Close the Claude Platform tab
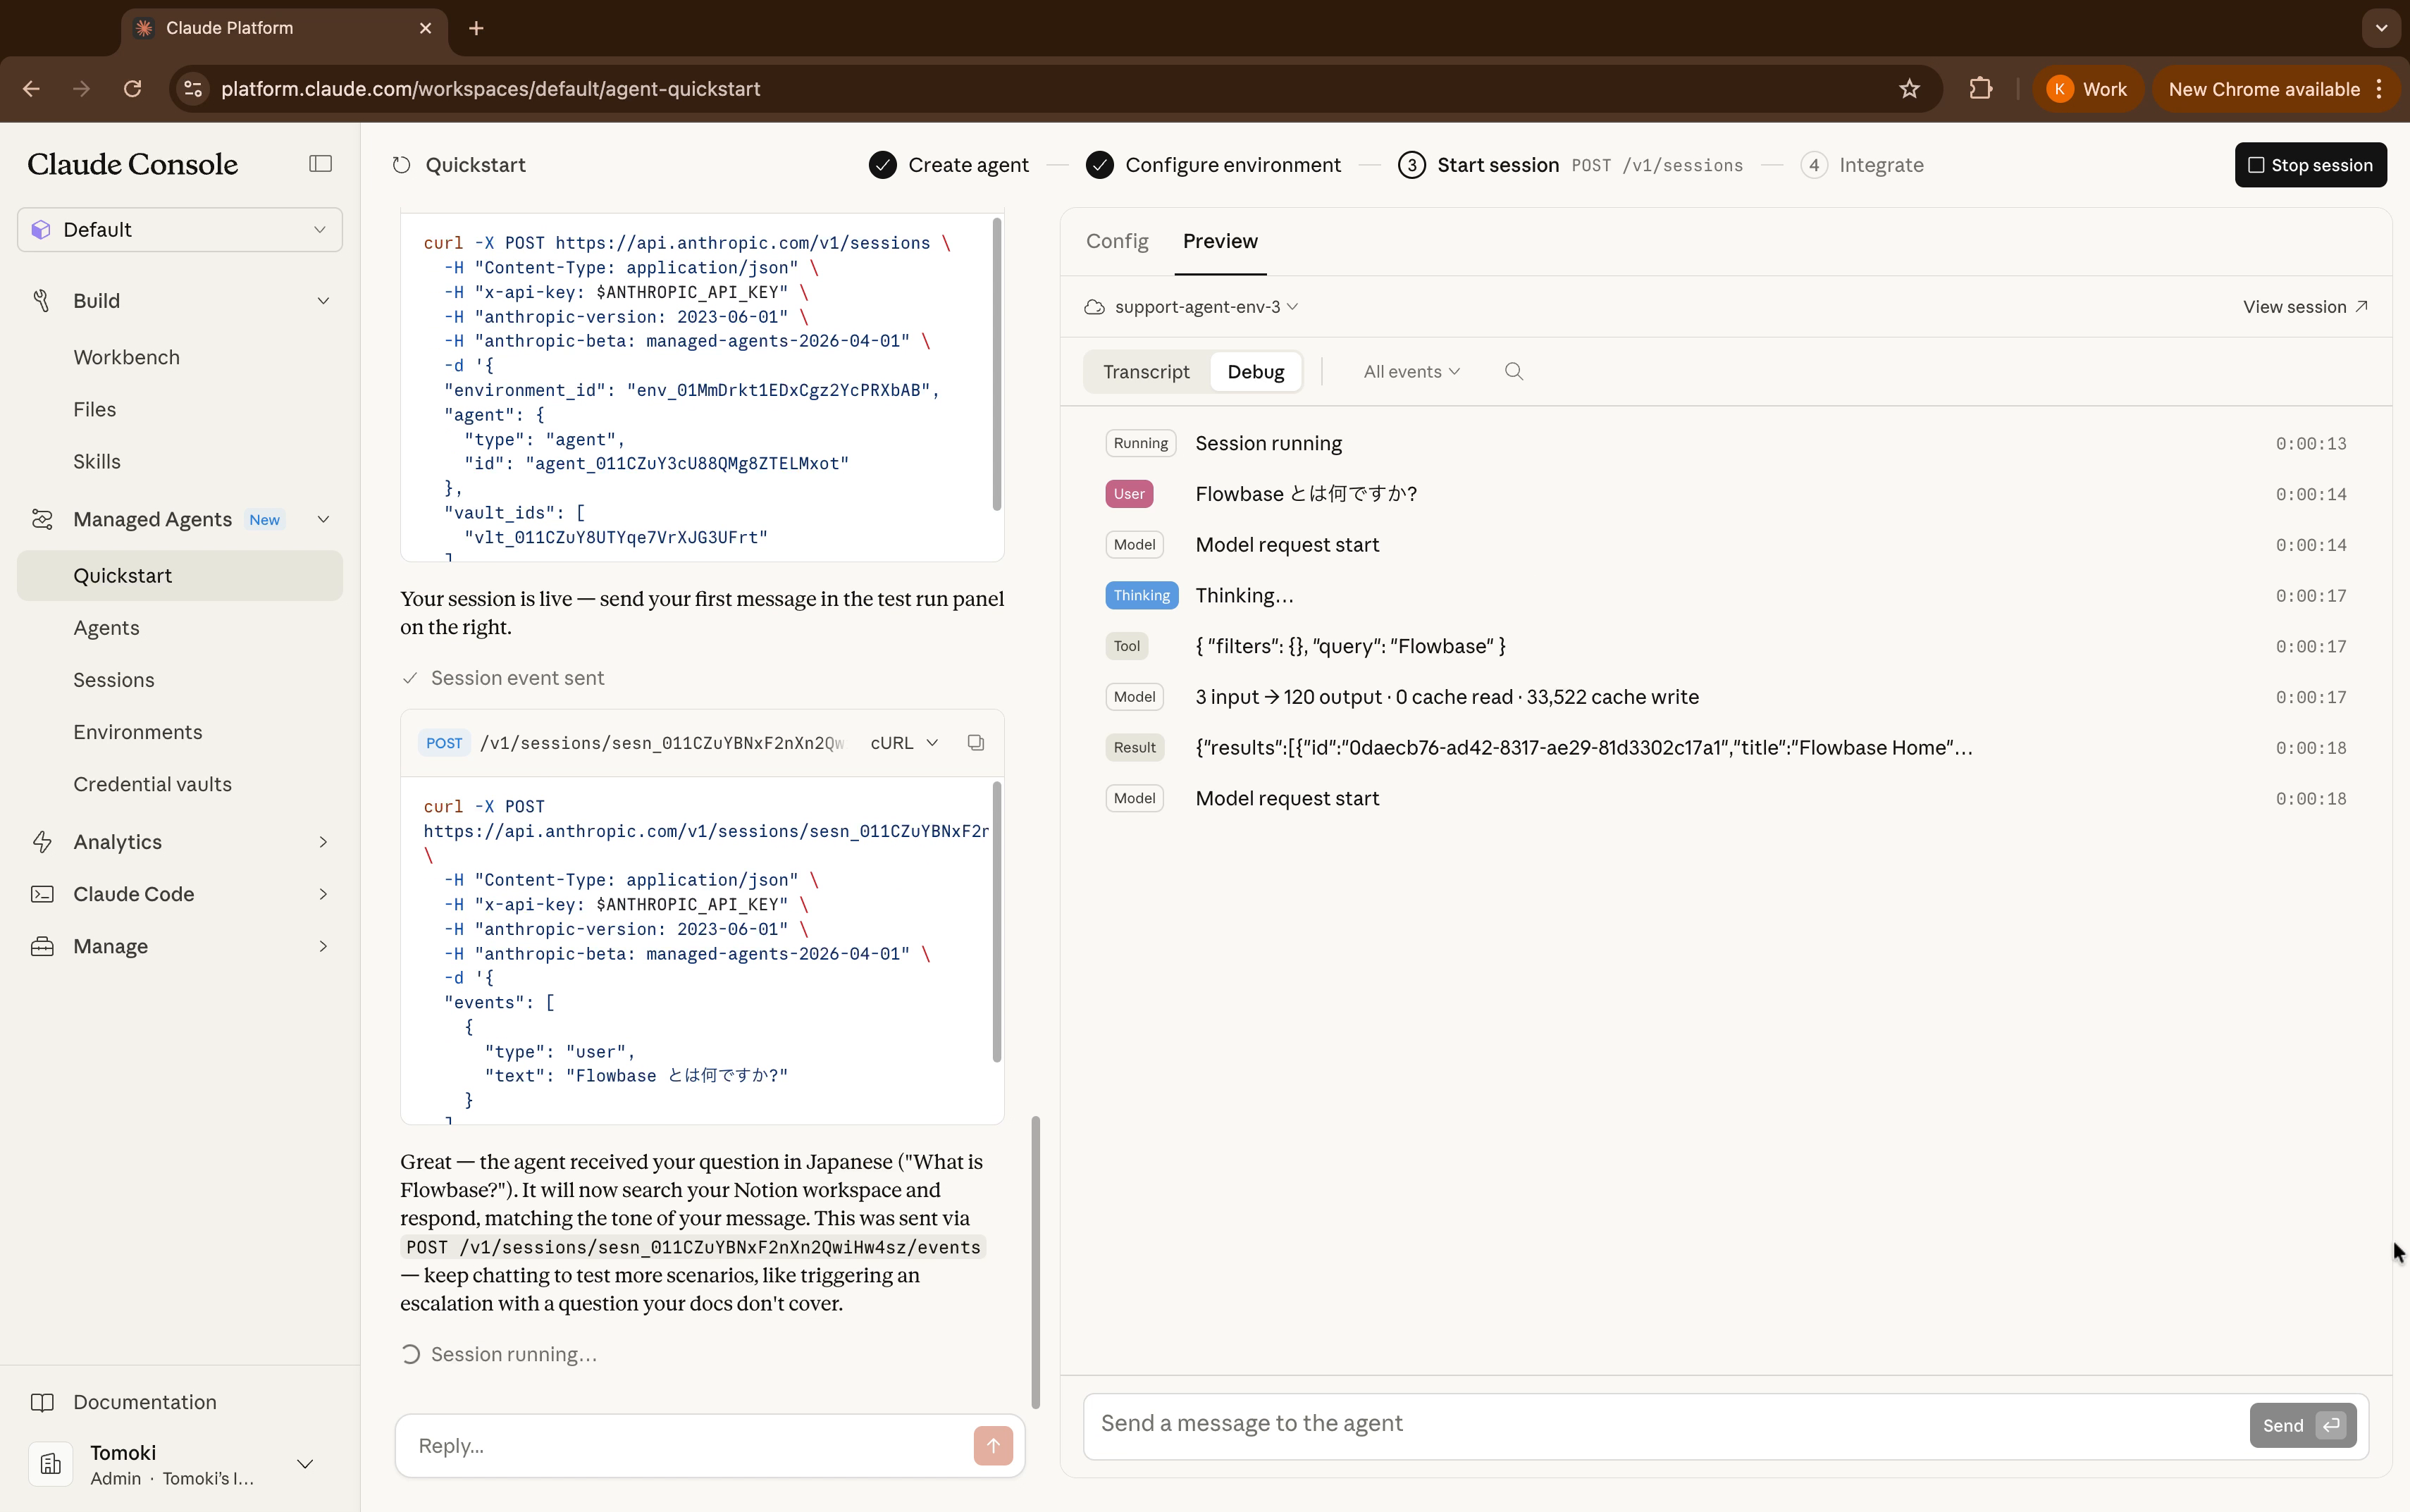 point(426,28)
